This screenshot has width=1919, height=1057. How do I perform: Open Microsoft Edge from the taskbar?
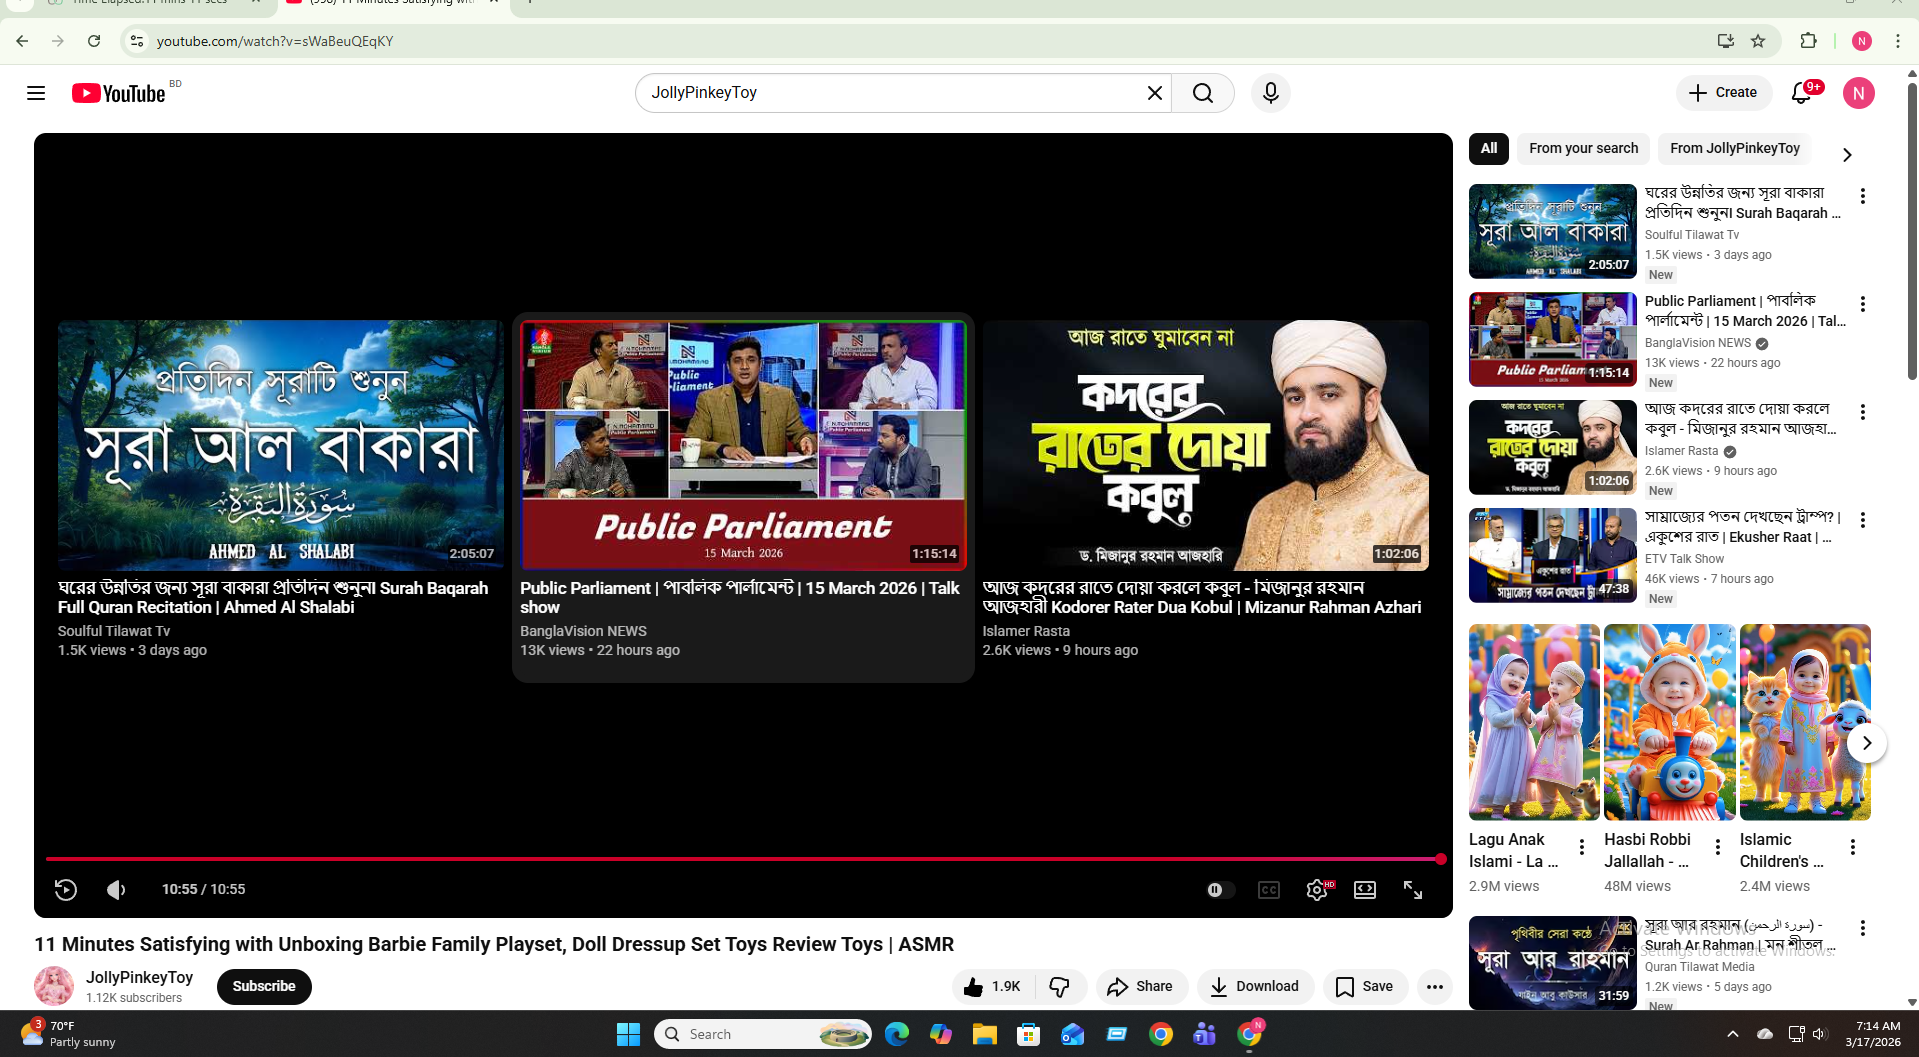(x=897, y=1034)
